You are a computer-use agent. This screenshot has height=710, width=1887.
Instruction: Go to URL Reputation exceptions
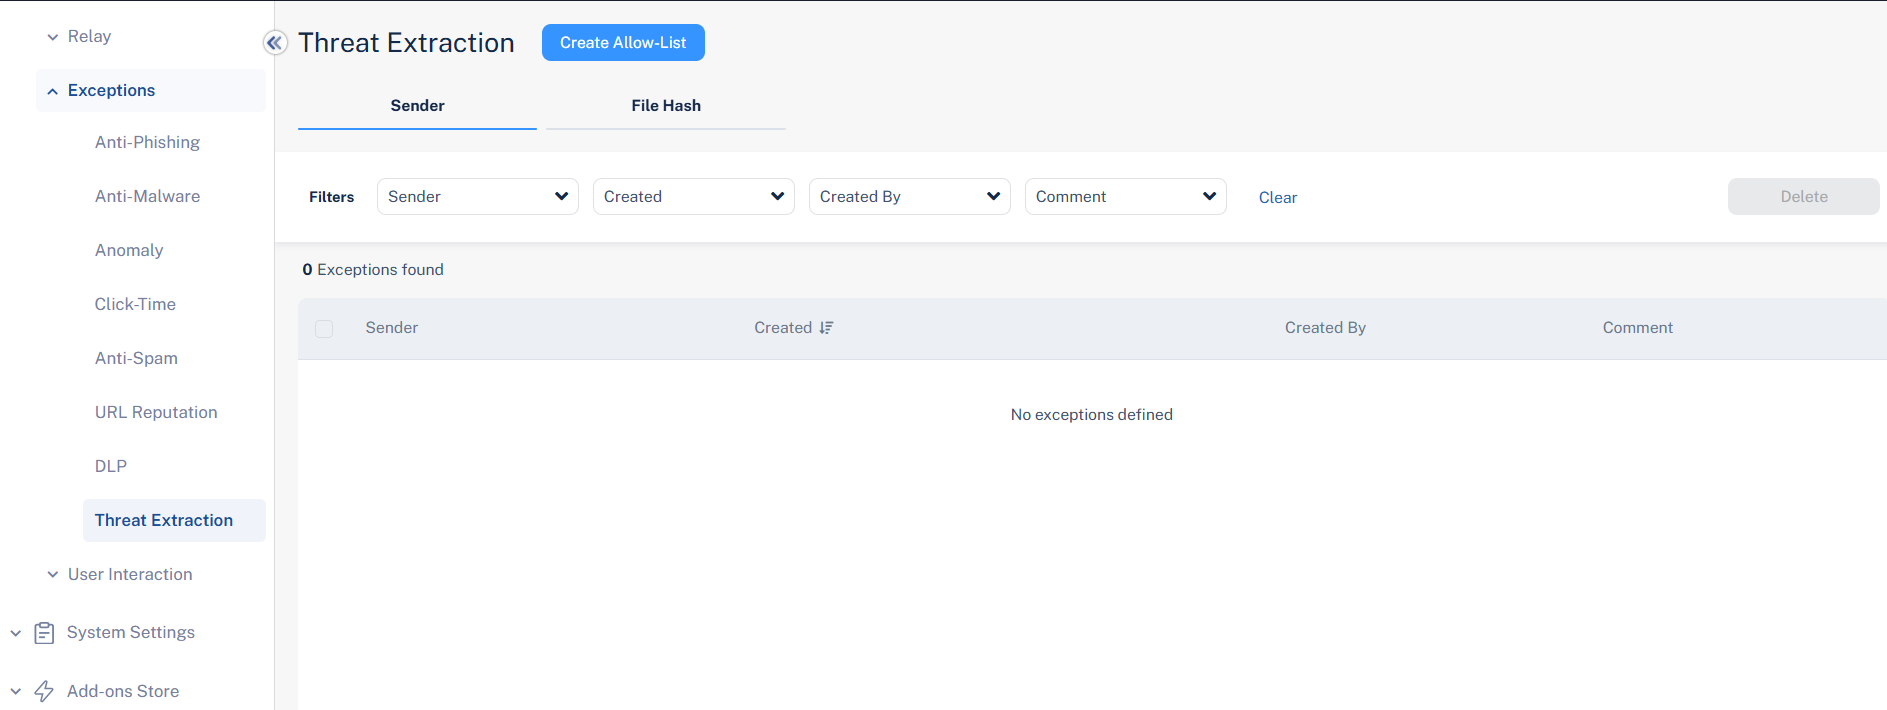156,413
